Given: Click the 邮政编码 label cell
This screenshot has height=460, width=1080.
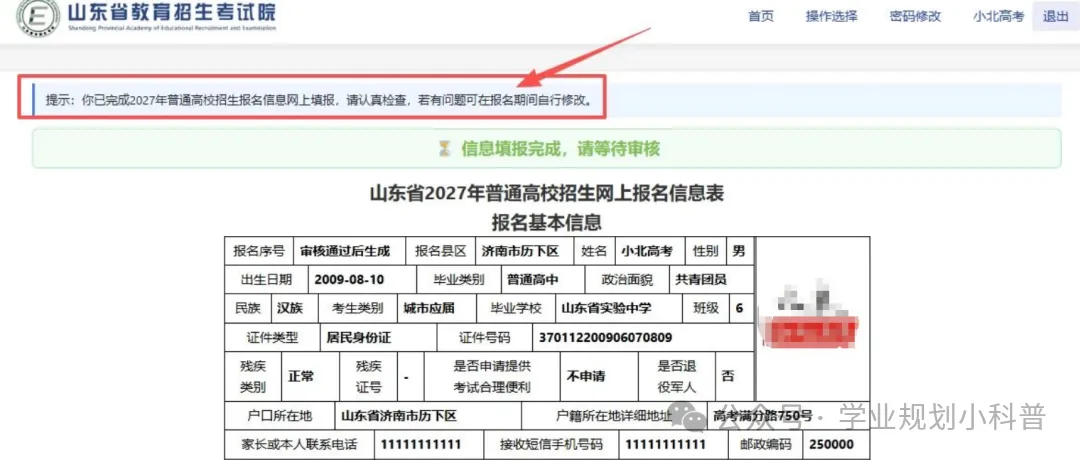Looking at the screenshot, I should pos(767,444).
